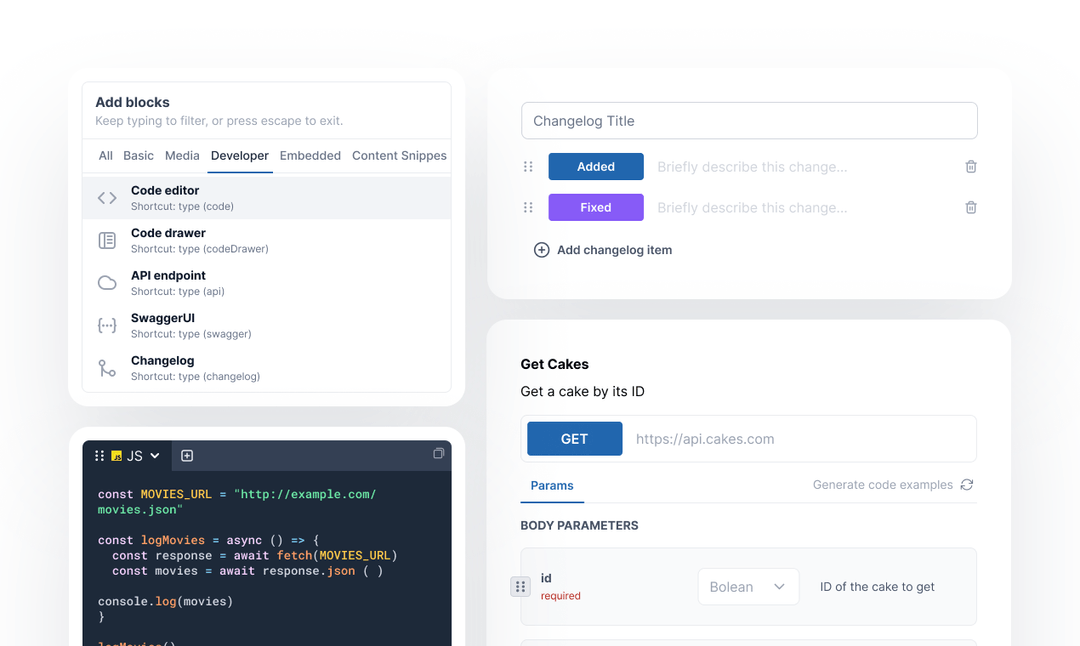This screenshot has width=1080, height=646.
Task: Delete the Added changelog entry via trash icon
Action: [970, 166]
